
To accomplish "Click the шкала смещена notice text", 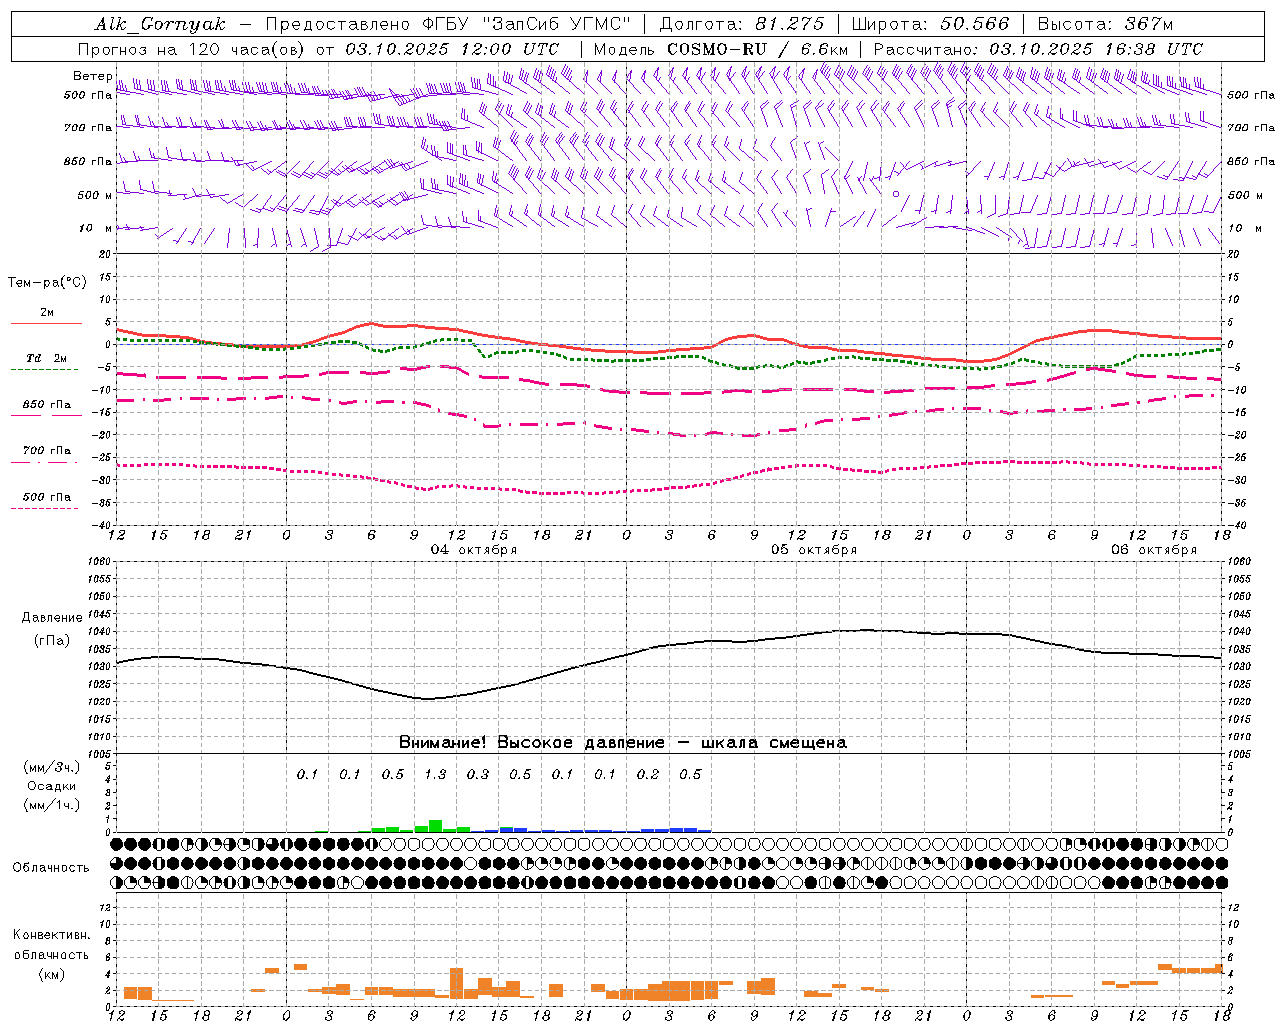I will pyautogui.click(x=774, y=743).
